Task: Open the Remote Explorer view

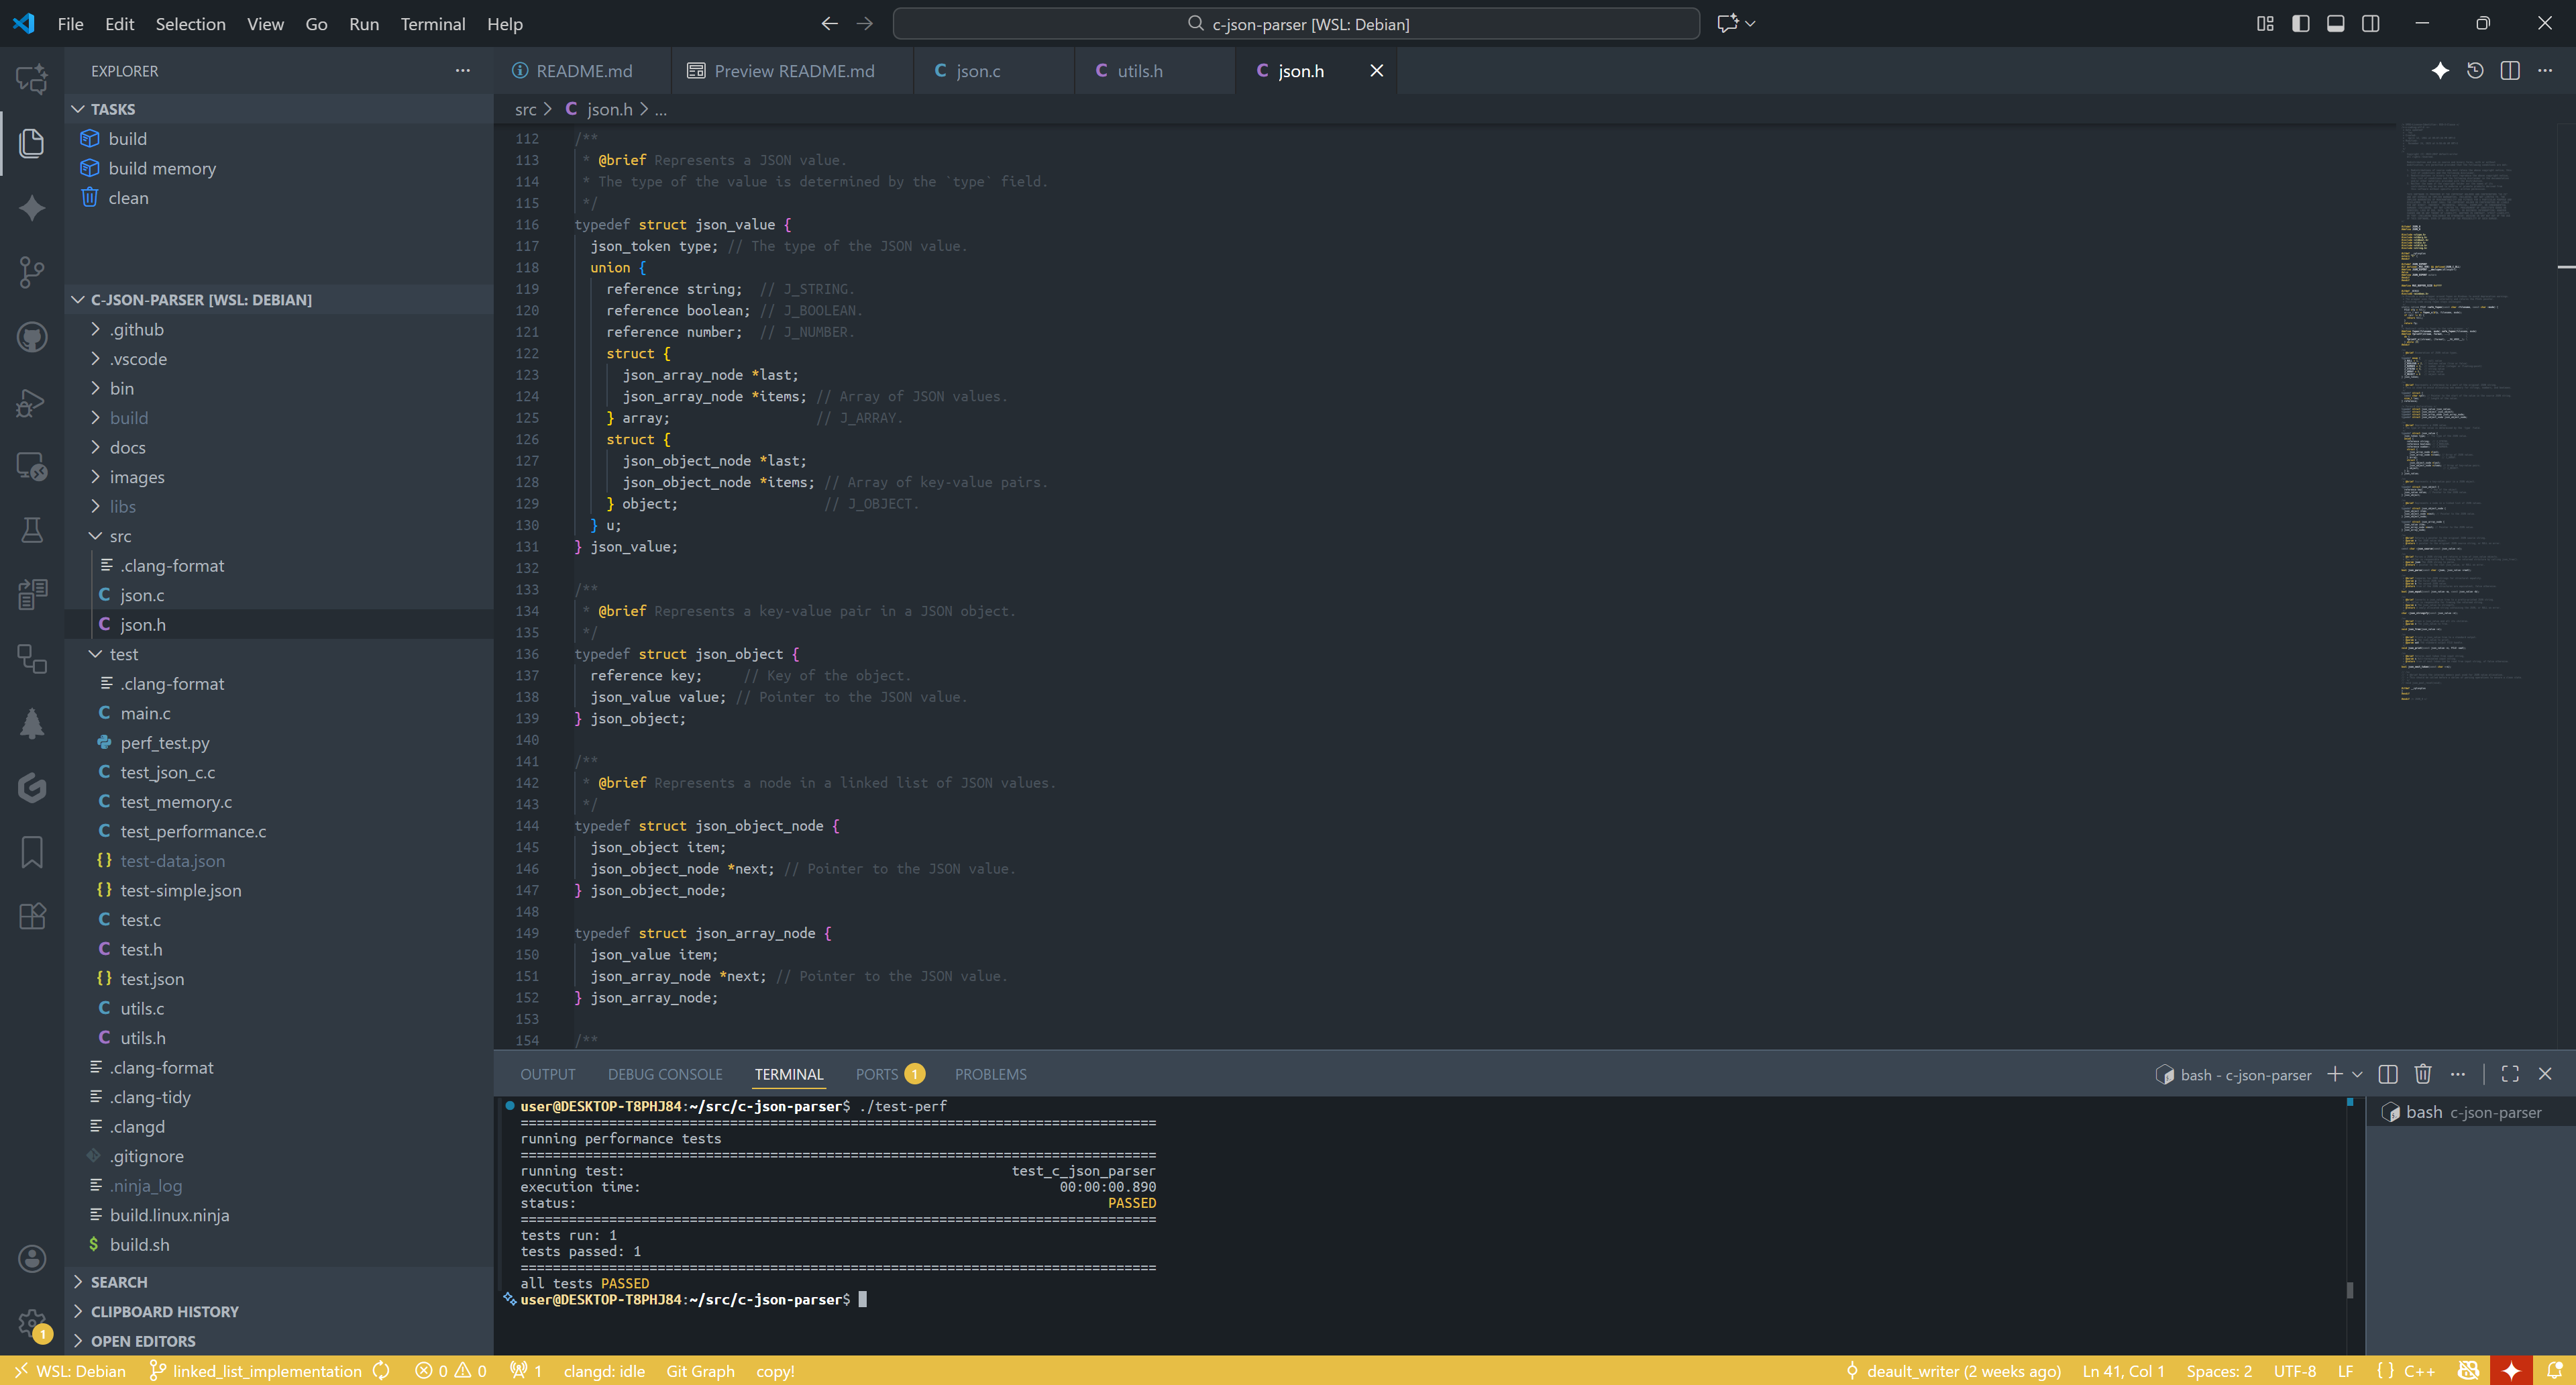Action: 32,466
